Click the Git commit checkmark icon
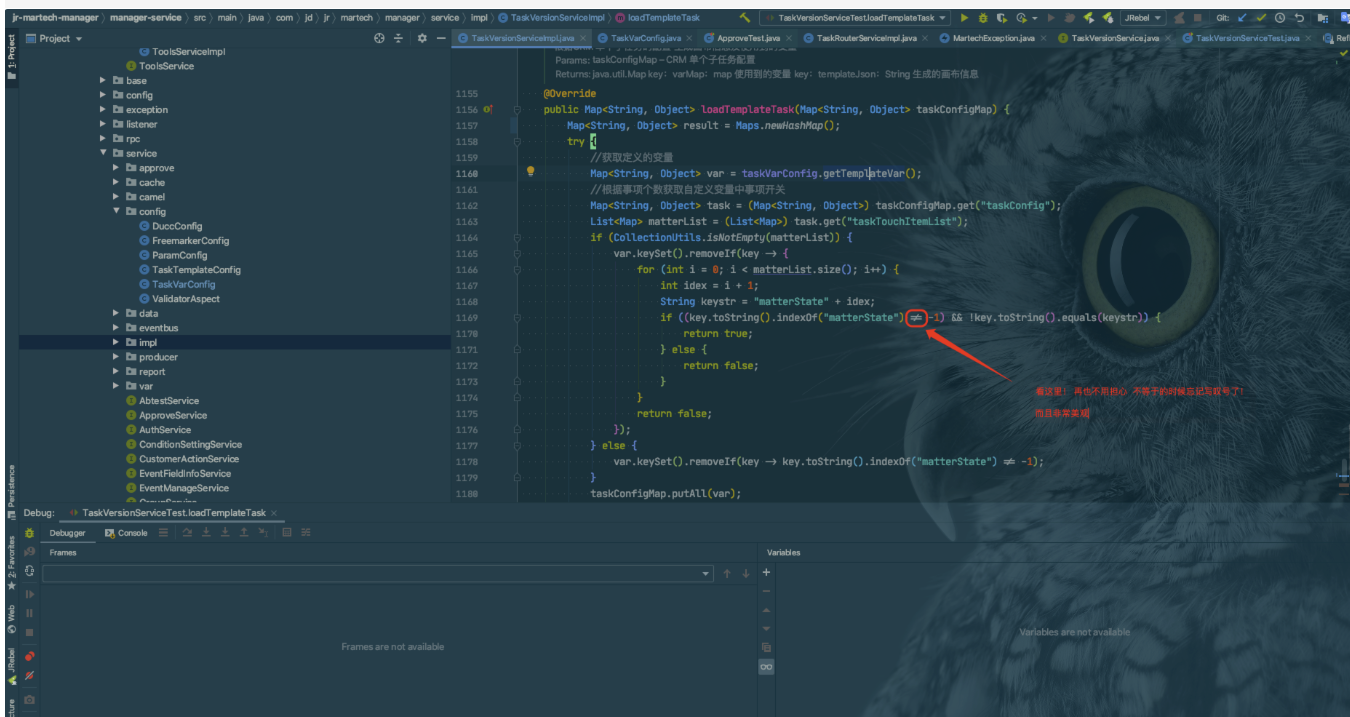 tap(1261, 18)
